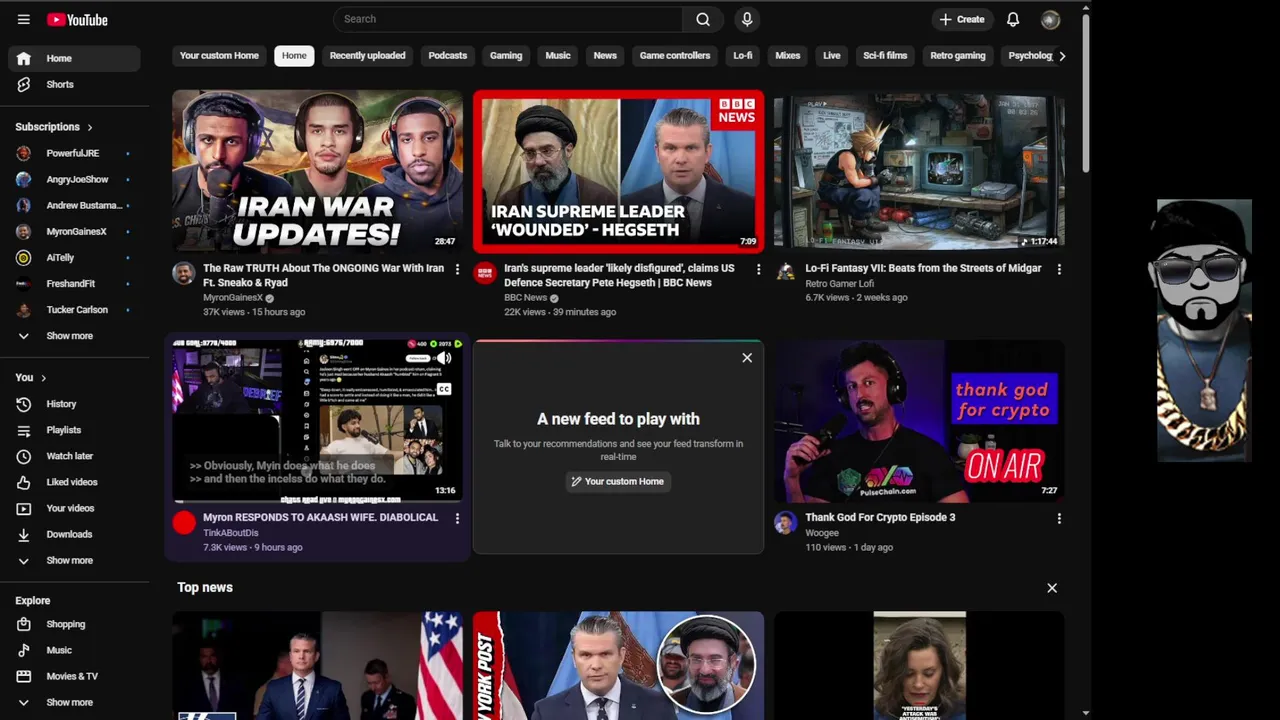This screenshot has height=720, width=1280.
Task: Open AngryJoeShow subscription channel
Action: (x=74, y=179)
